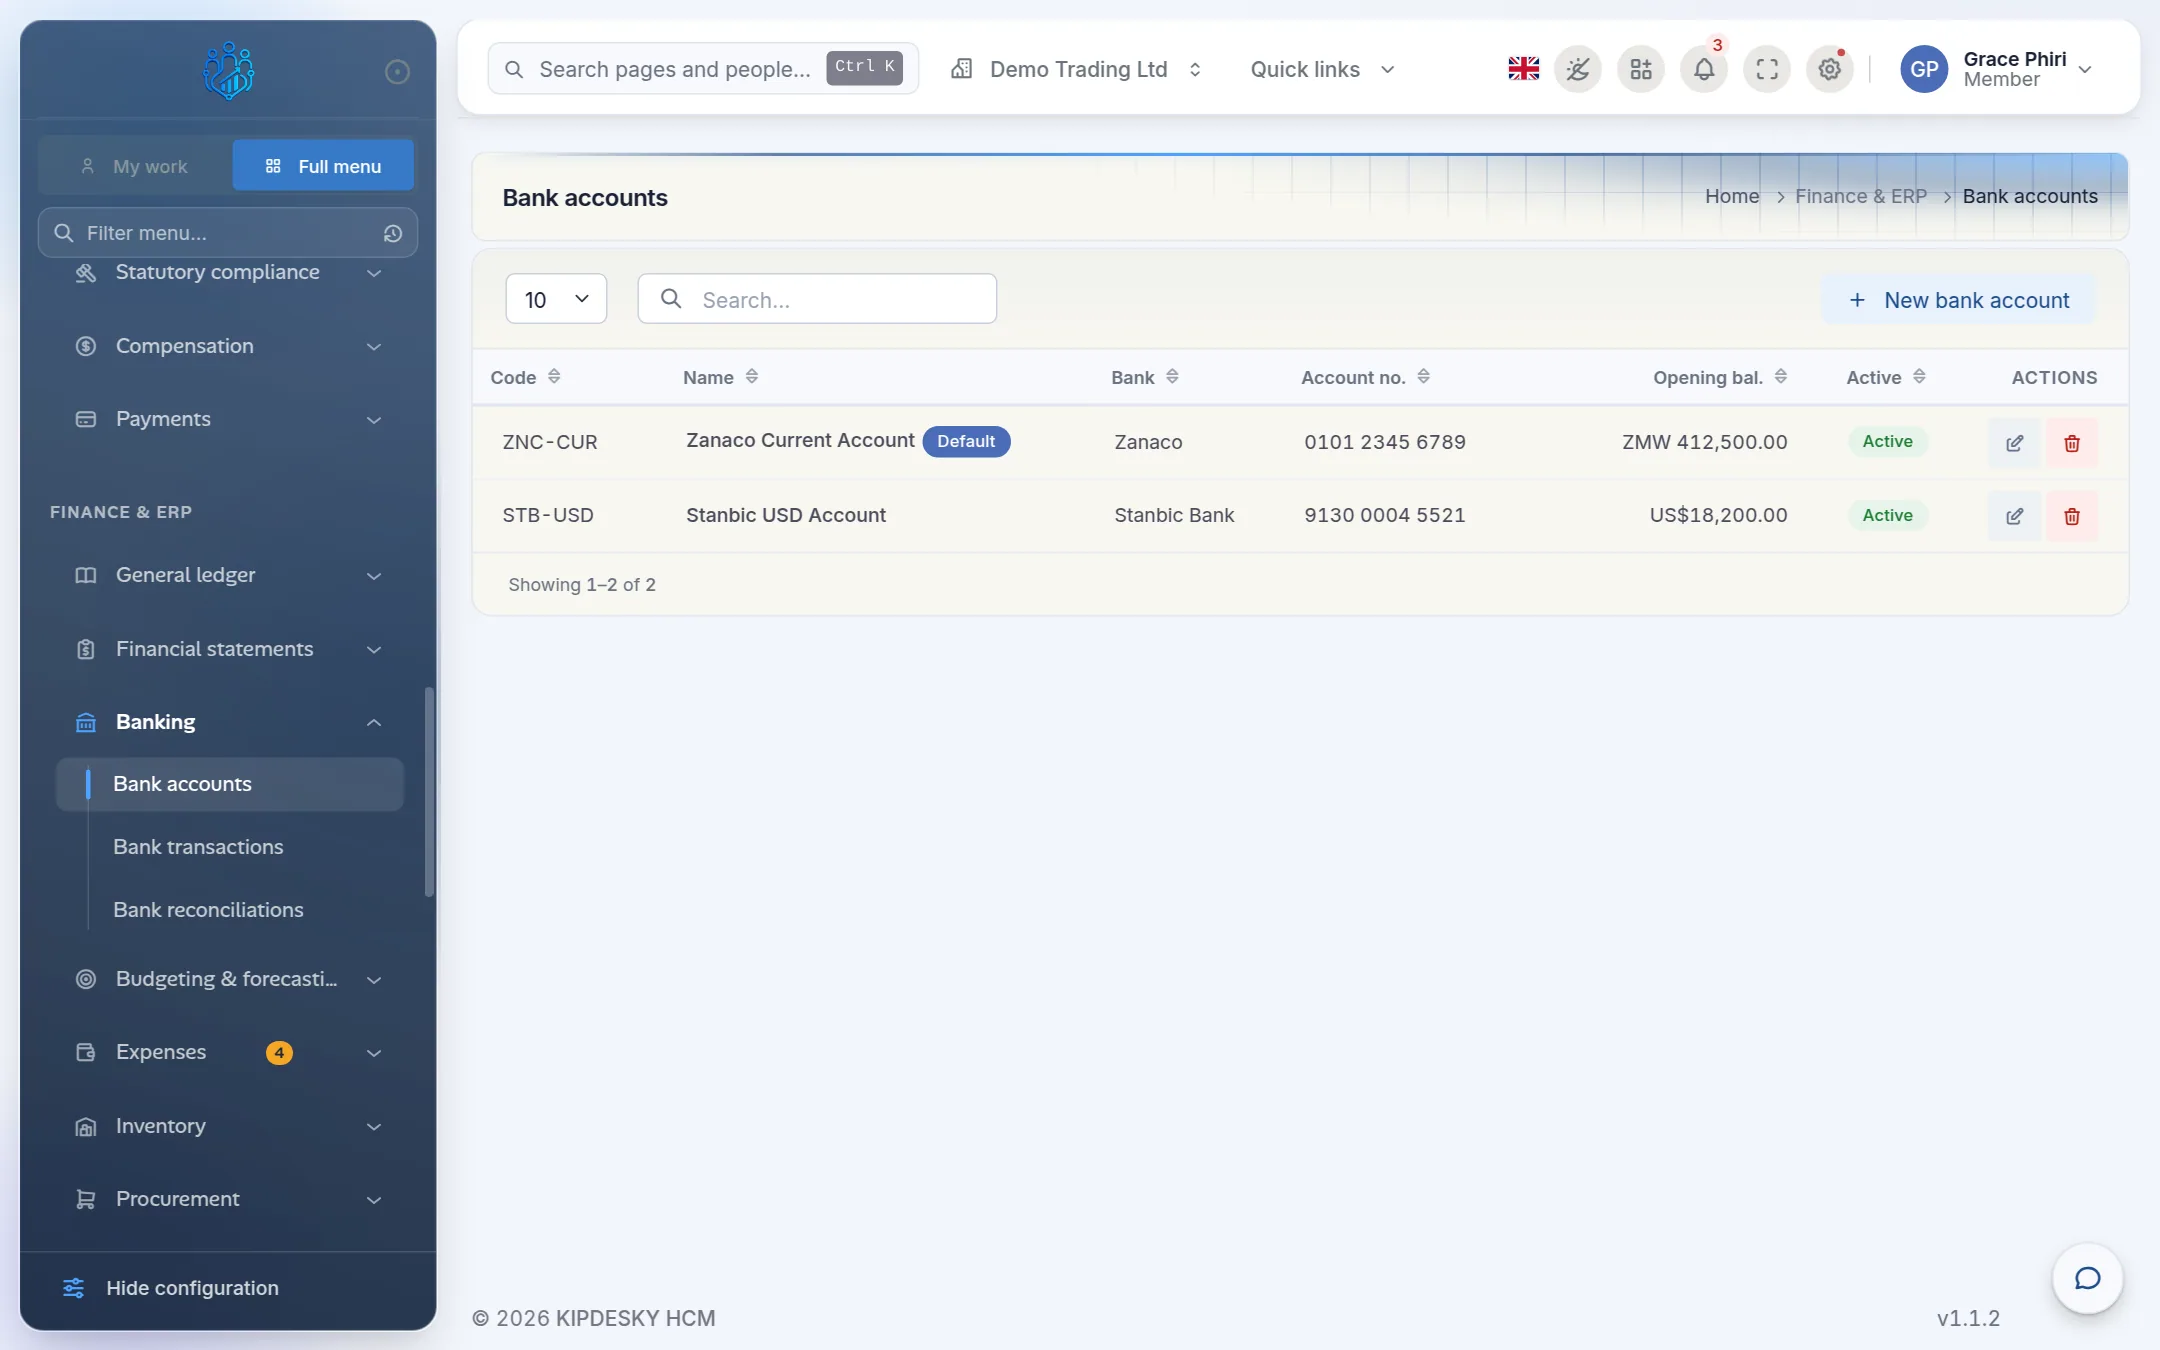The width and height of the screenshot is (2160, 1350).
Task: Open the rows per page dropdown
Action: click(556, 299)
